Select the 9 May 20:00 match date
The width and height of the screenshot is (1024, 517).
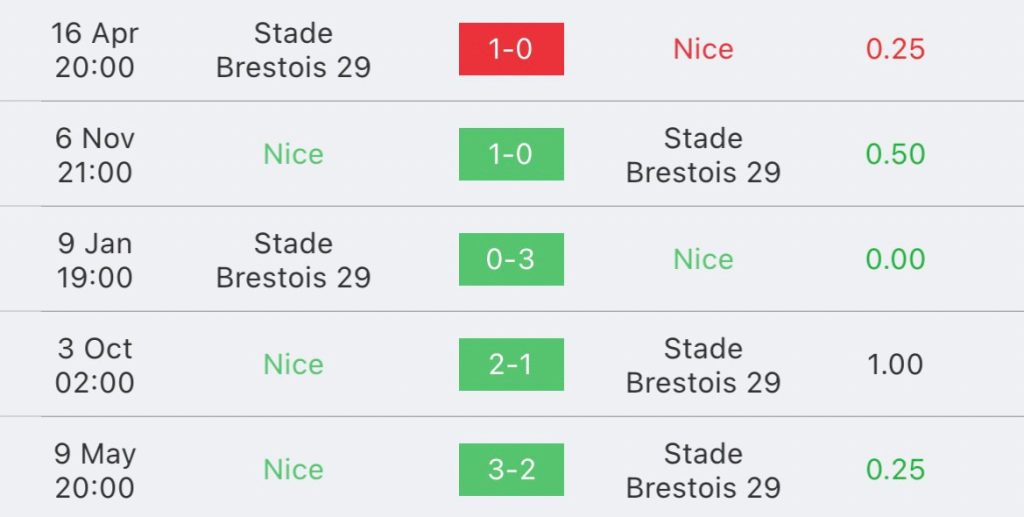click(x=94, y=470)
